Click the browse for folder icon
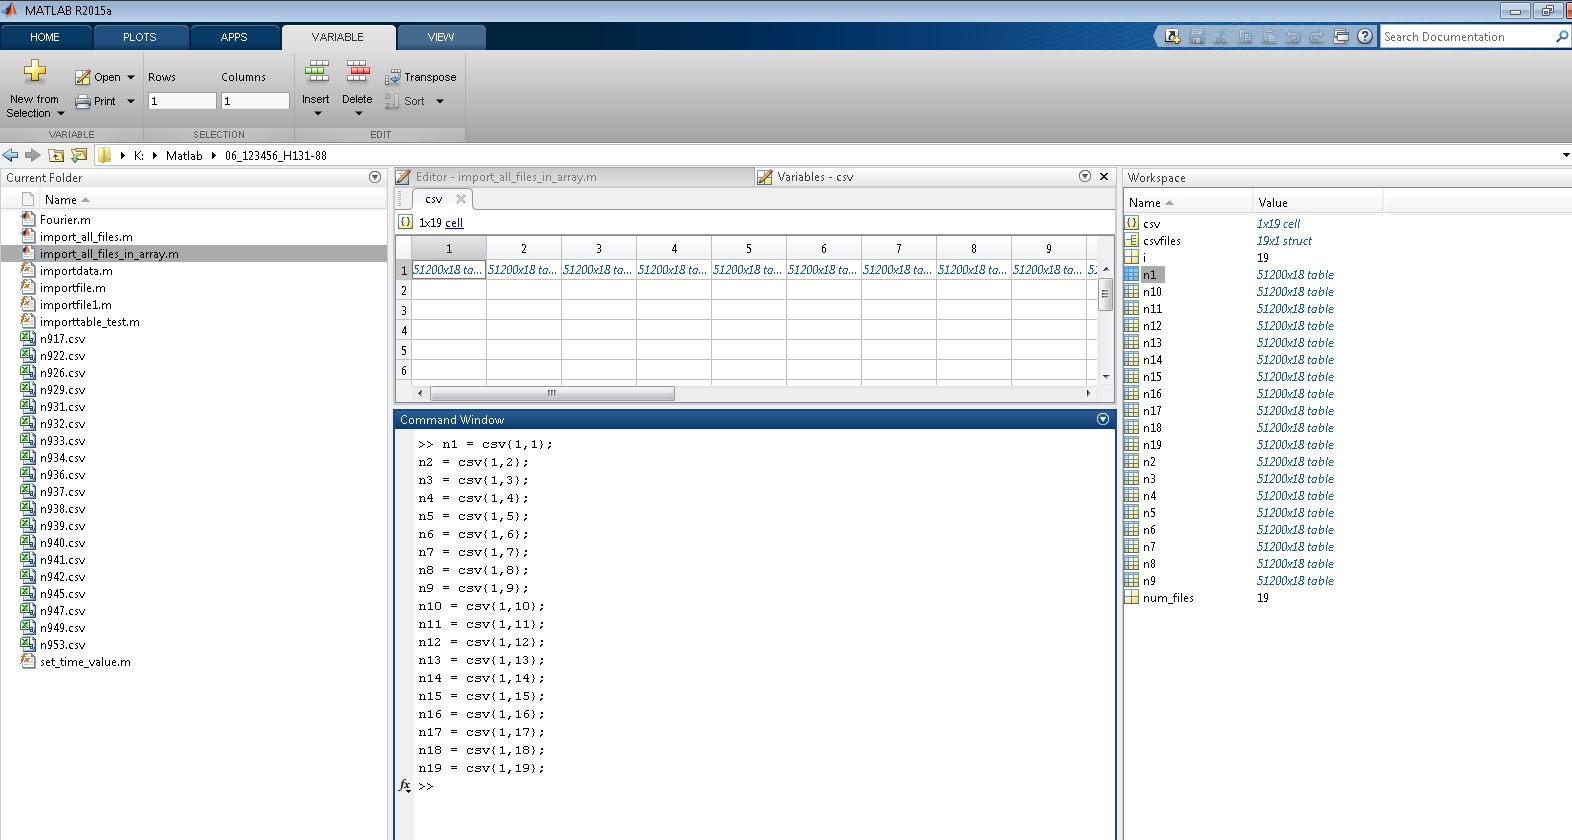This screenshot has height=840, width=1572. coord(79,155)
